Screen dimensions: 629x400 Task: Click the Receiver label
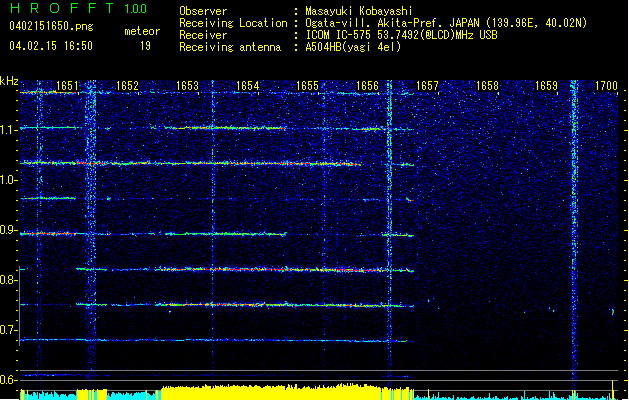click(x=203, y=35)
